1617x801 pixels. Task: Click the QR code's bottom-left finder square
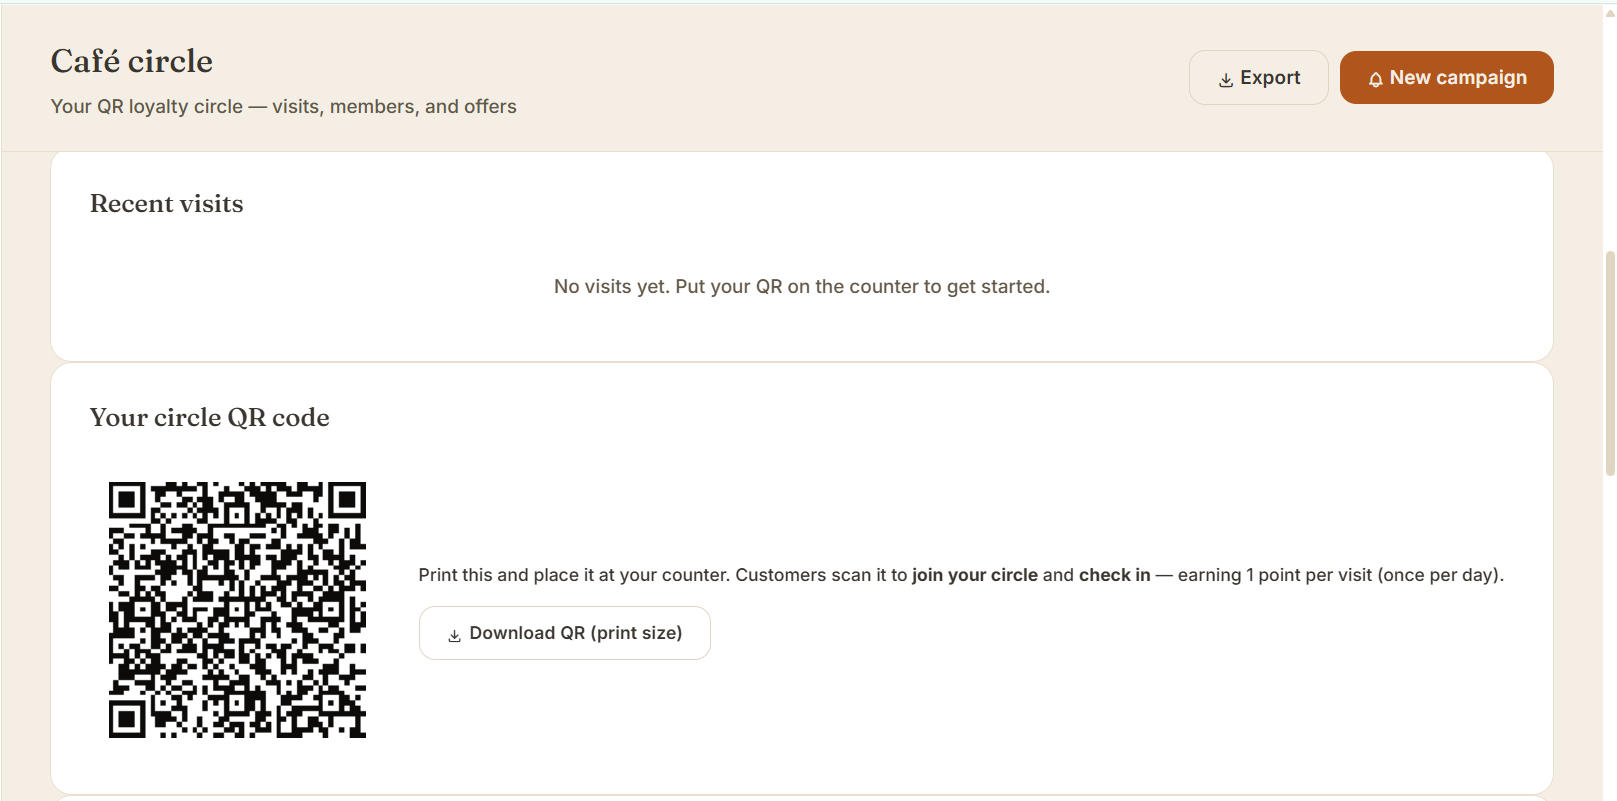(127, 719)
